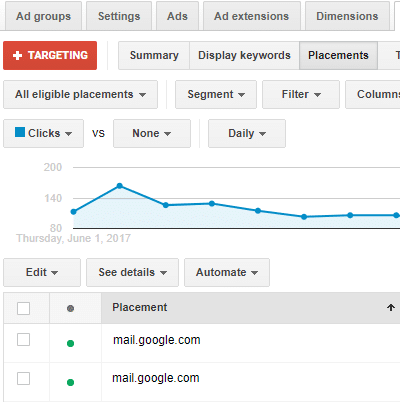This screenshot has height=402, width=400.
Task: Click the sort arrow in Placement header
Action: (x=391, y=307)
